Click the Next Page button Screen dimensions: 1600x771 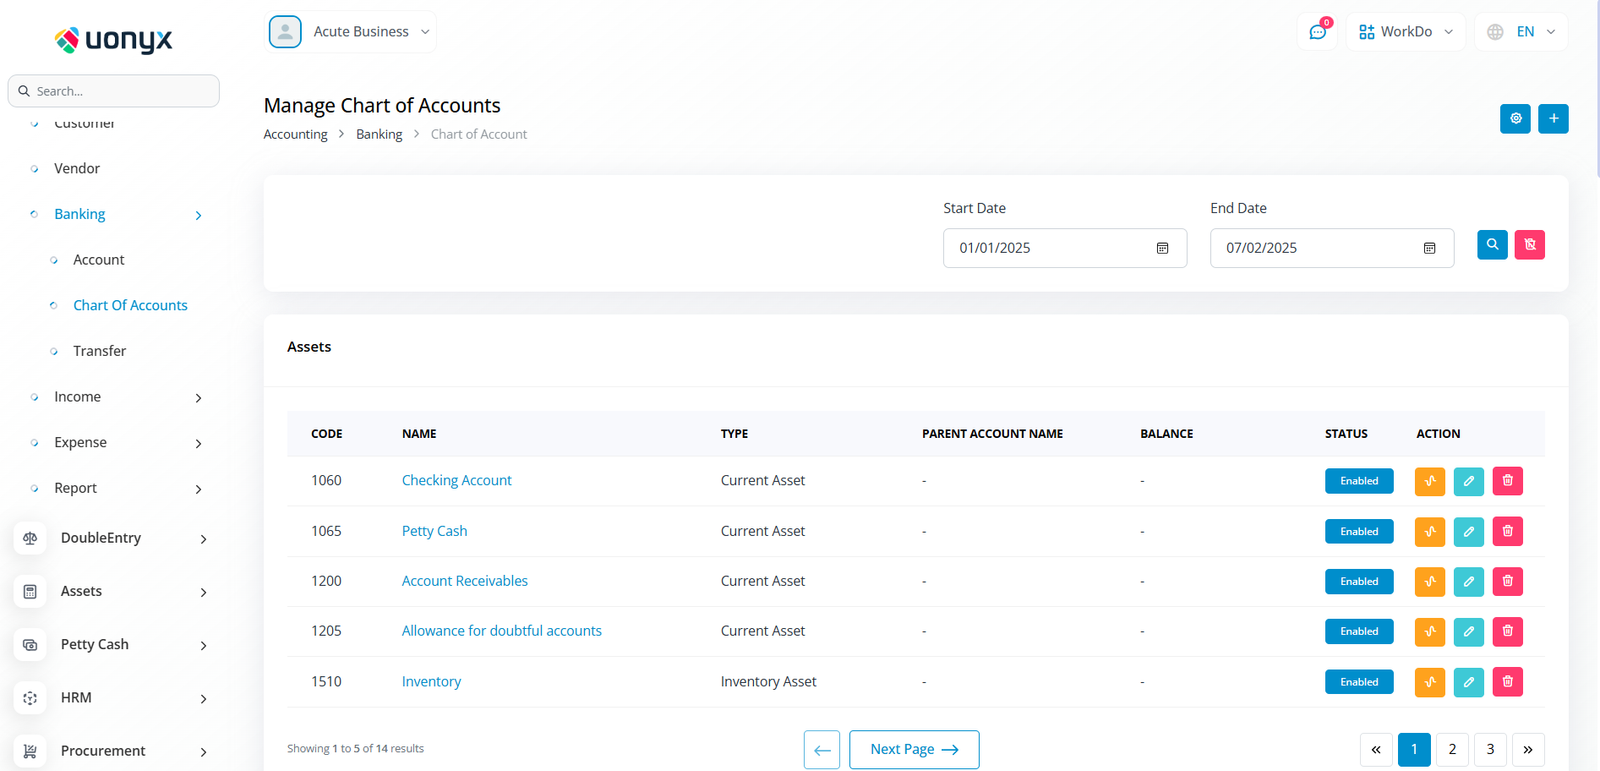pos(913,749)
